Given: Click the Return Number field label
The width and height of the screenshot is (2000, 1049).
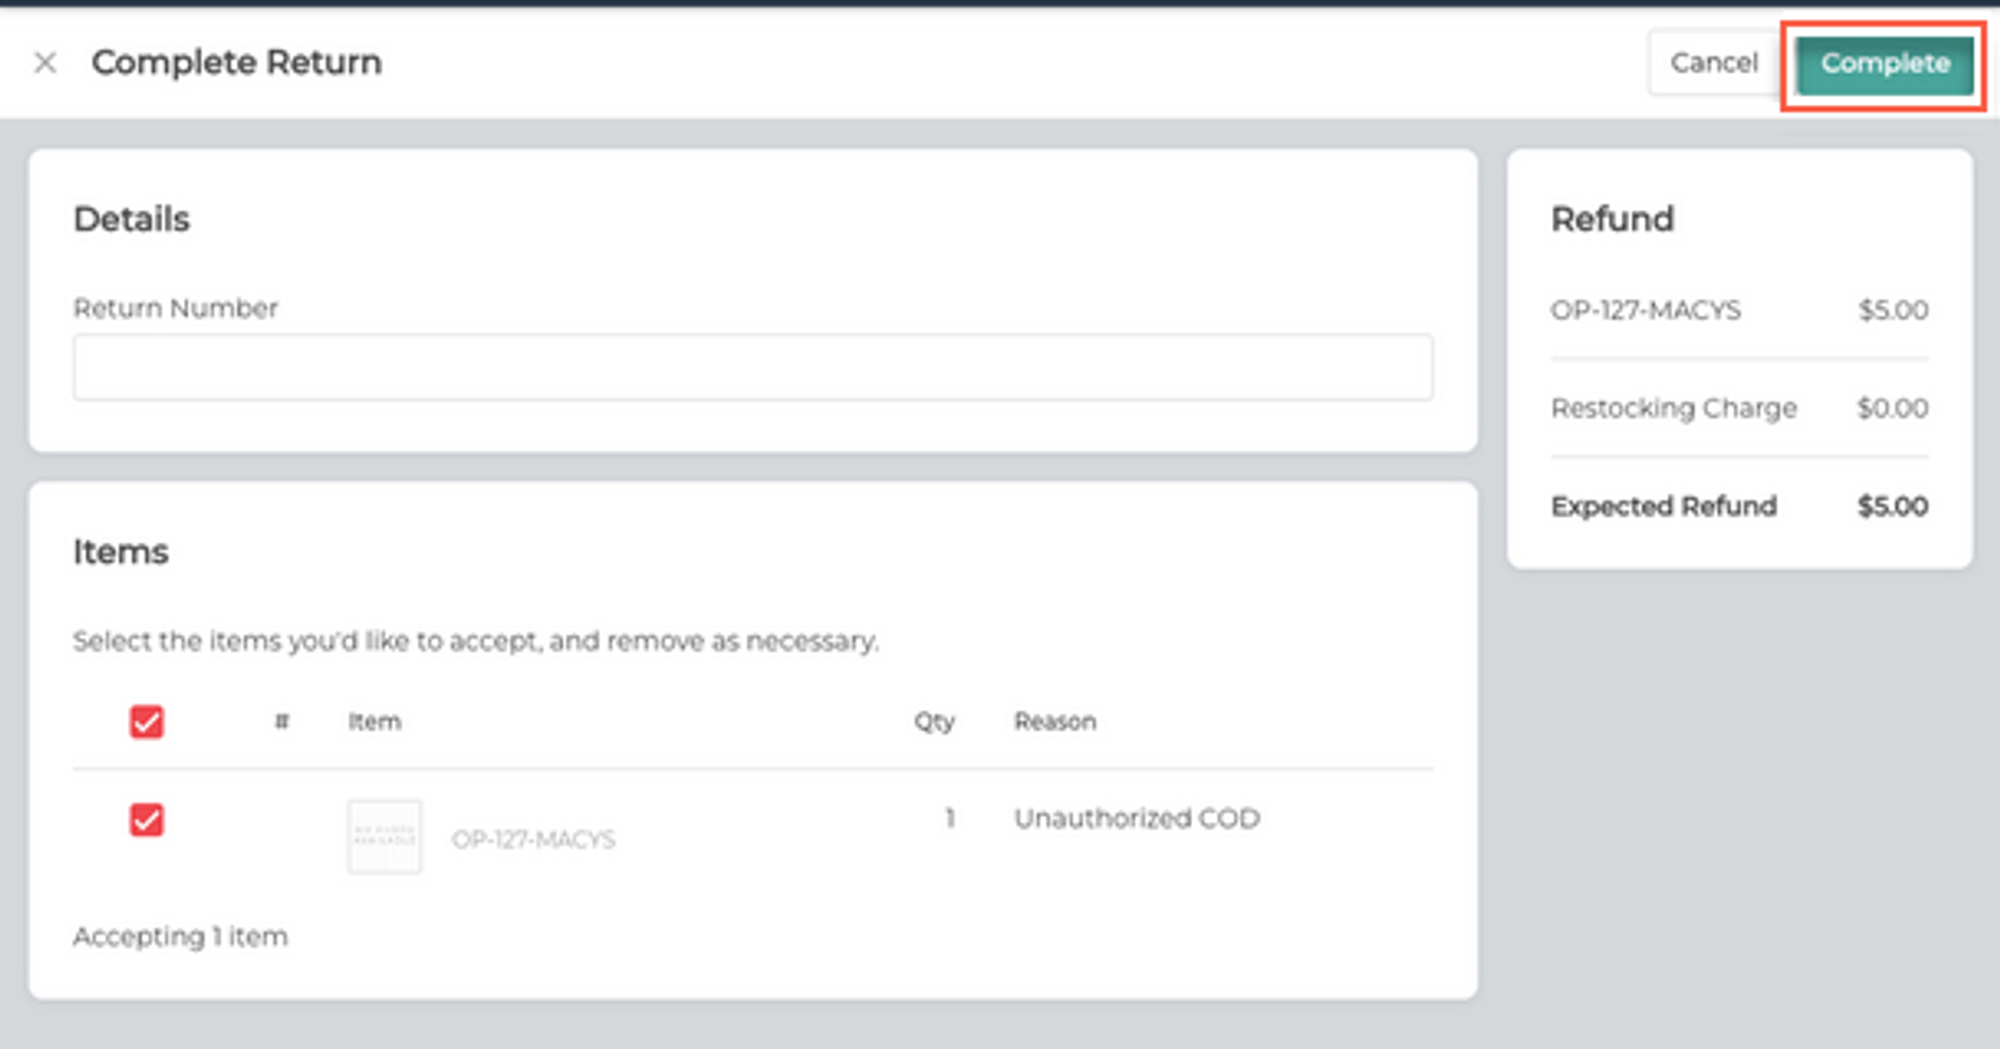Looking at the screenshot, I should (175, 308).
